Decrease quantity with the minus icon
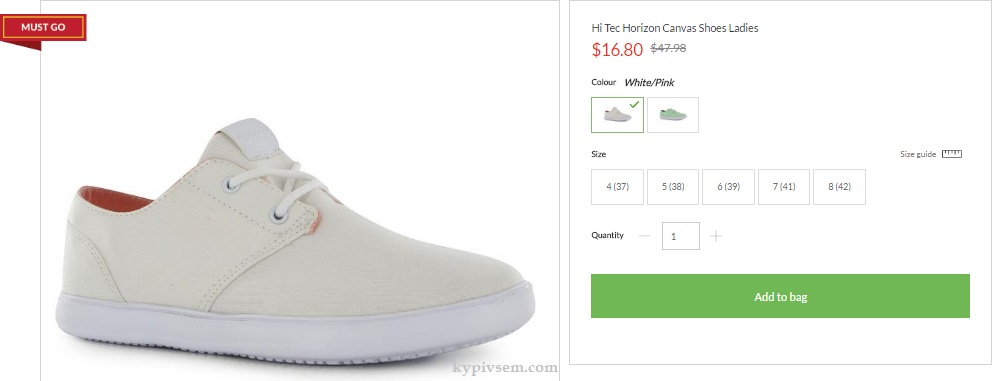This screenshot has height=381, width=993. [645, 236]
